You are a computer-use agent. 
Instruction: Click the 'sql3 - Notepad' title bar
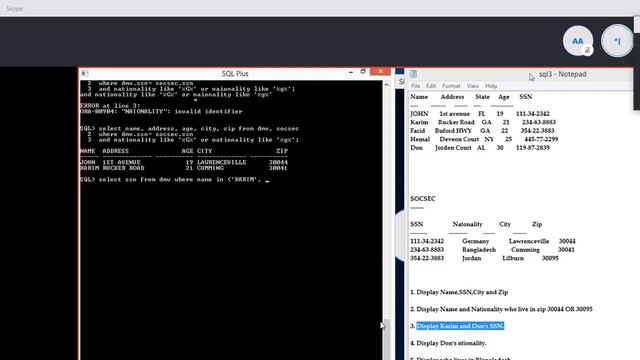[562, 74]
